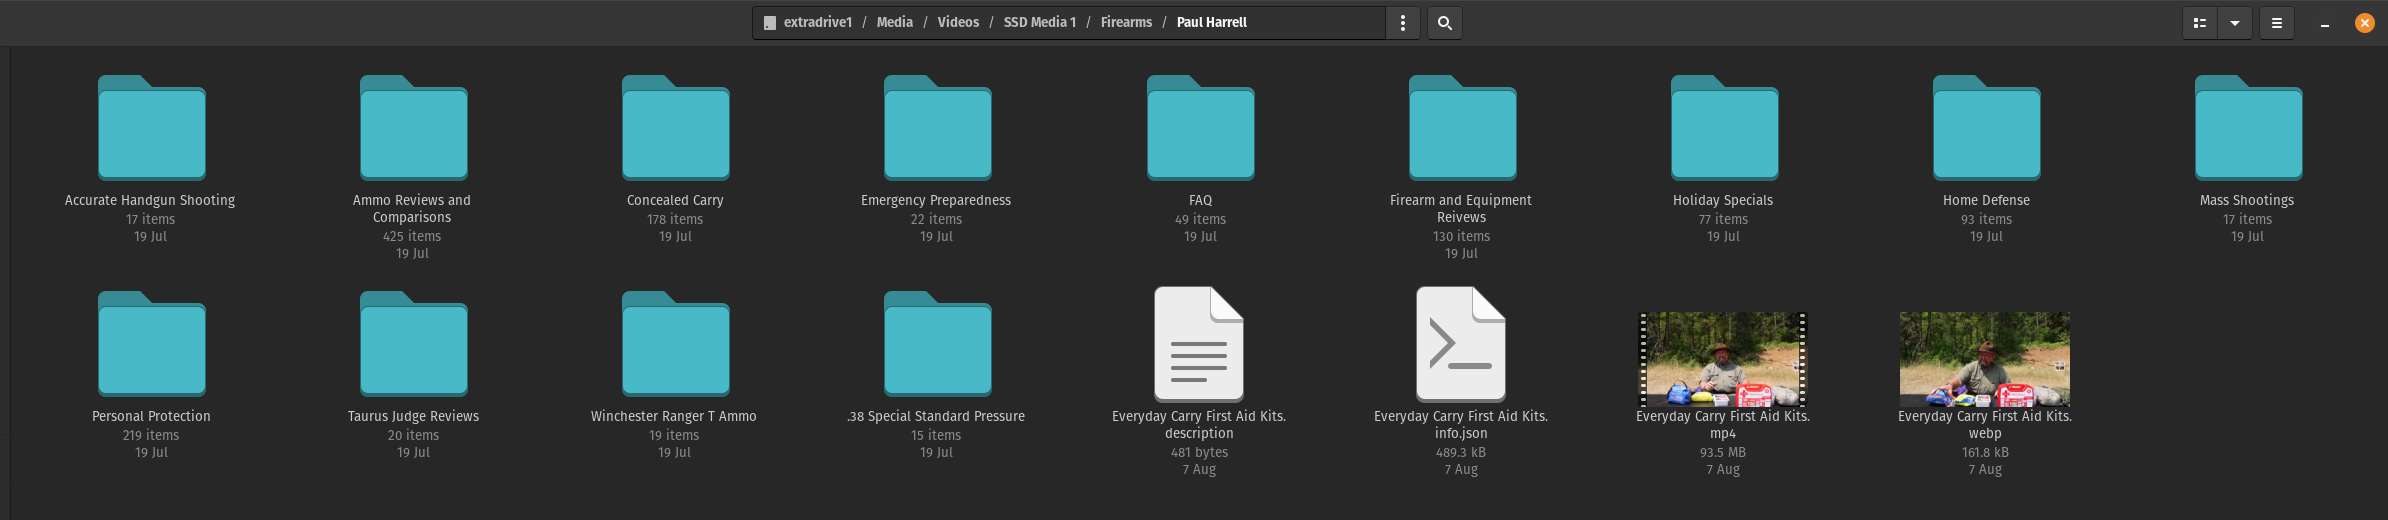Open the Emergency Preparedness folder icon
The width and height of the screenshot is (2388, 520).
click(937, 128)
